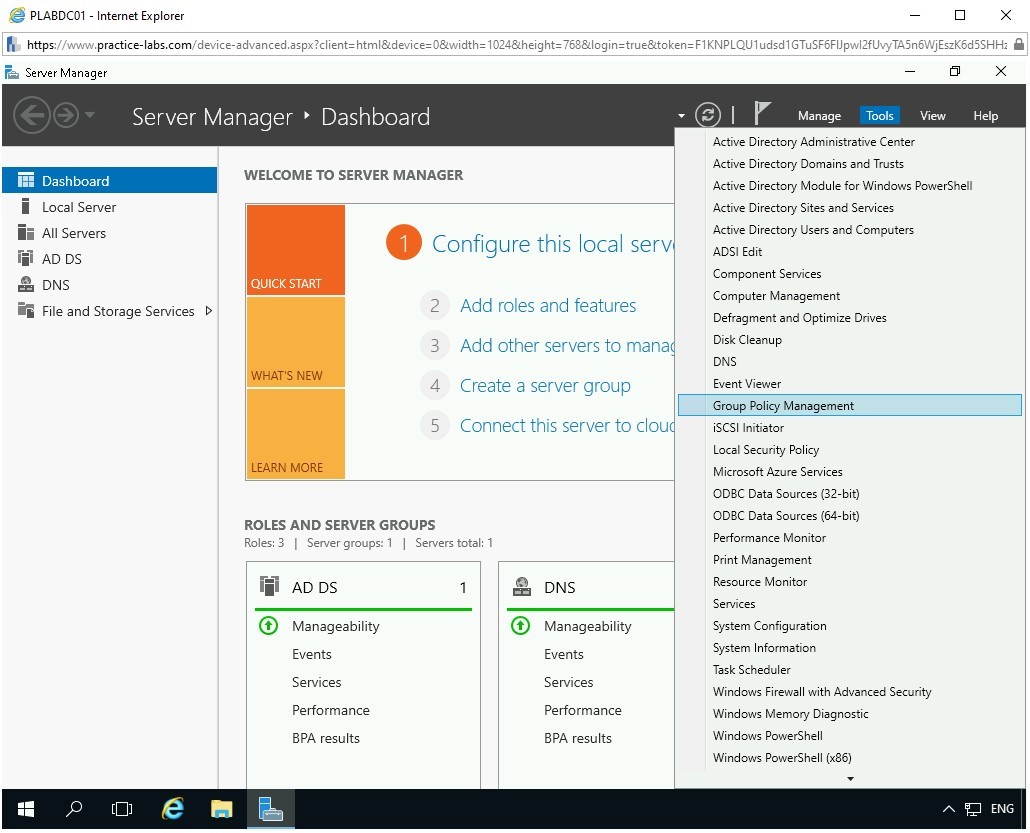Click the Tools menu scroll-down arrow
Viewport: 1030px width, 833px height.
pyautogui.click(x=850, y=779)
